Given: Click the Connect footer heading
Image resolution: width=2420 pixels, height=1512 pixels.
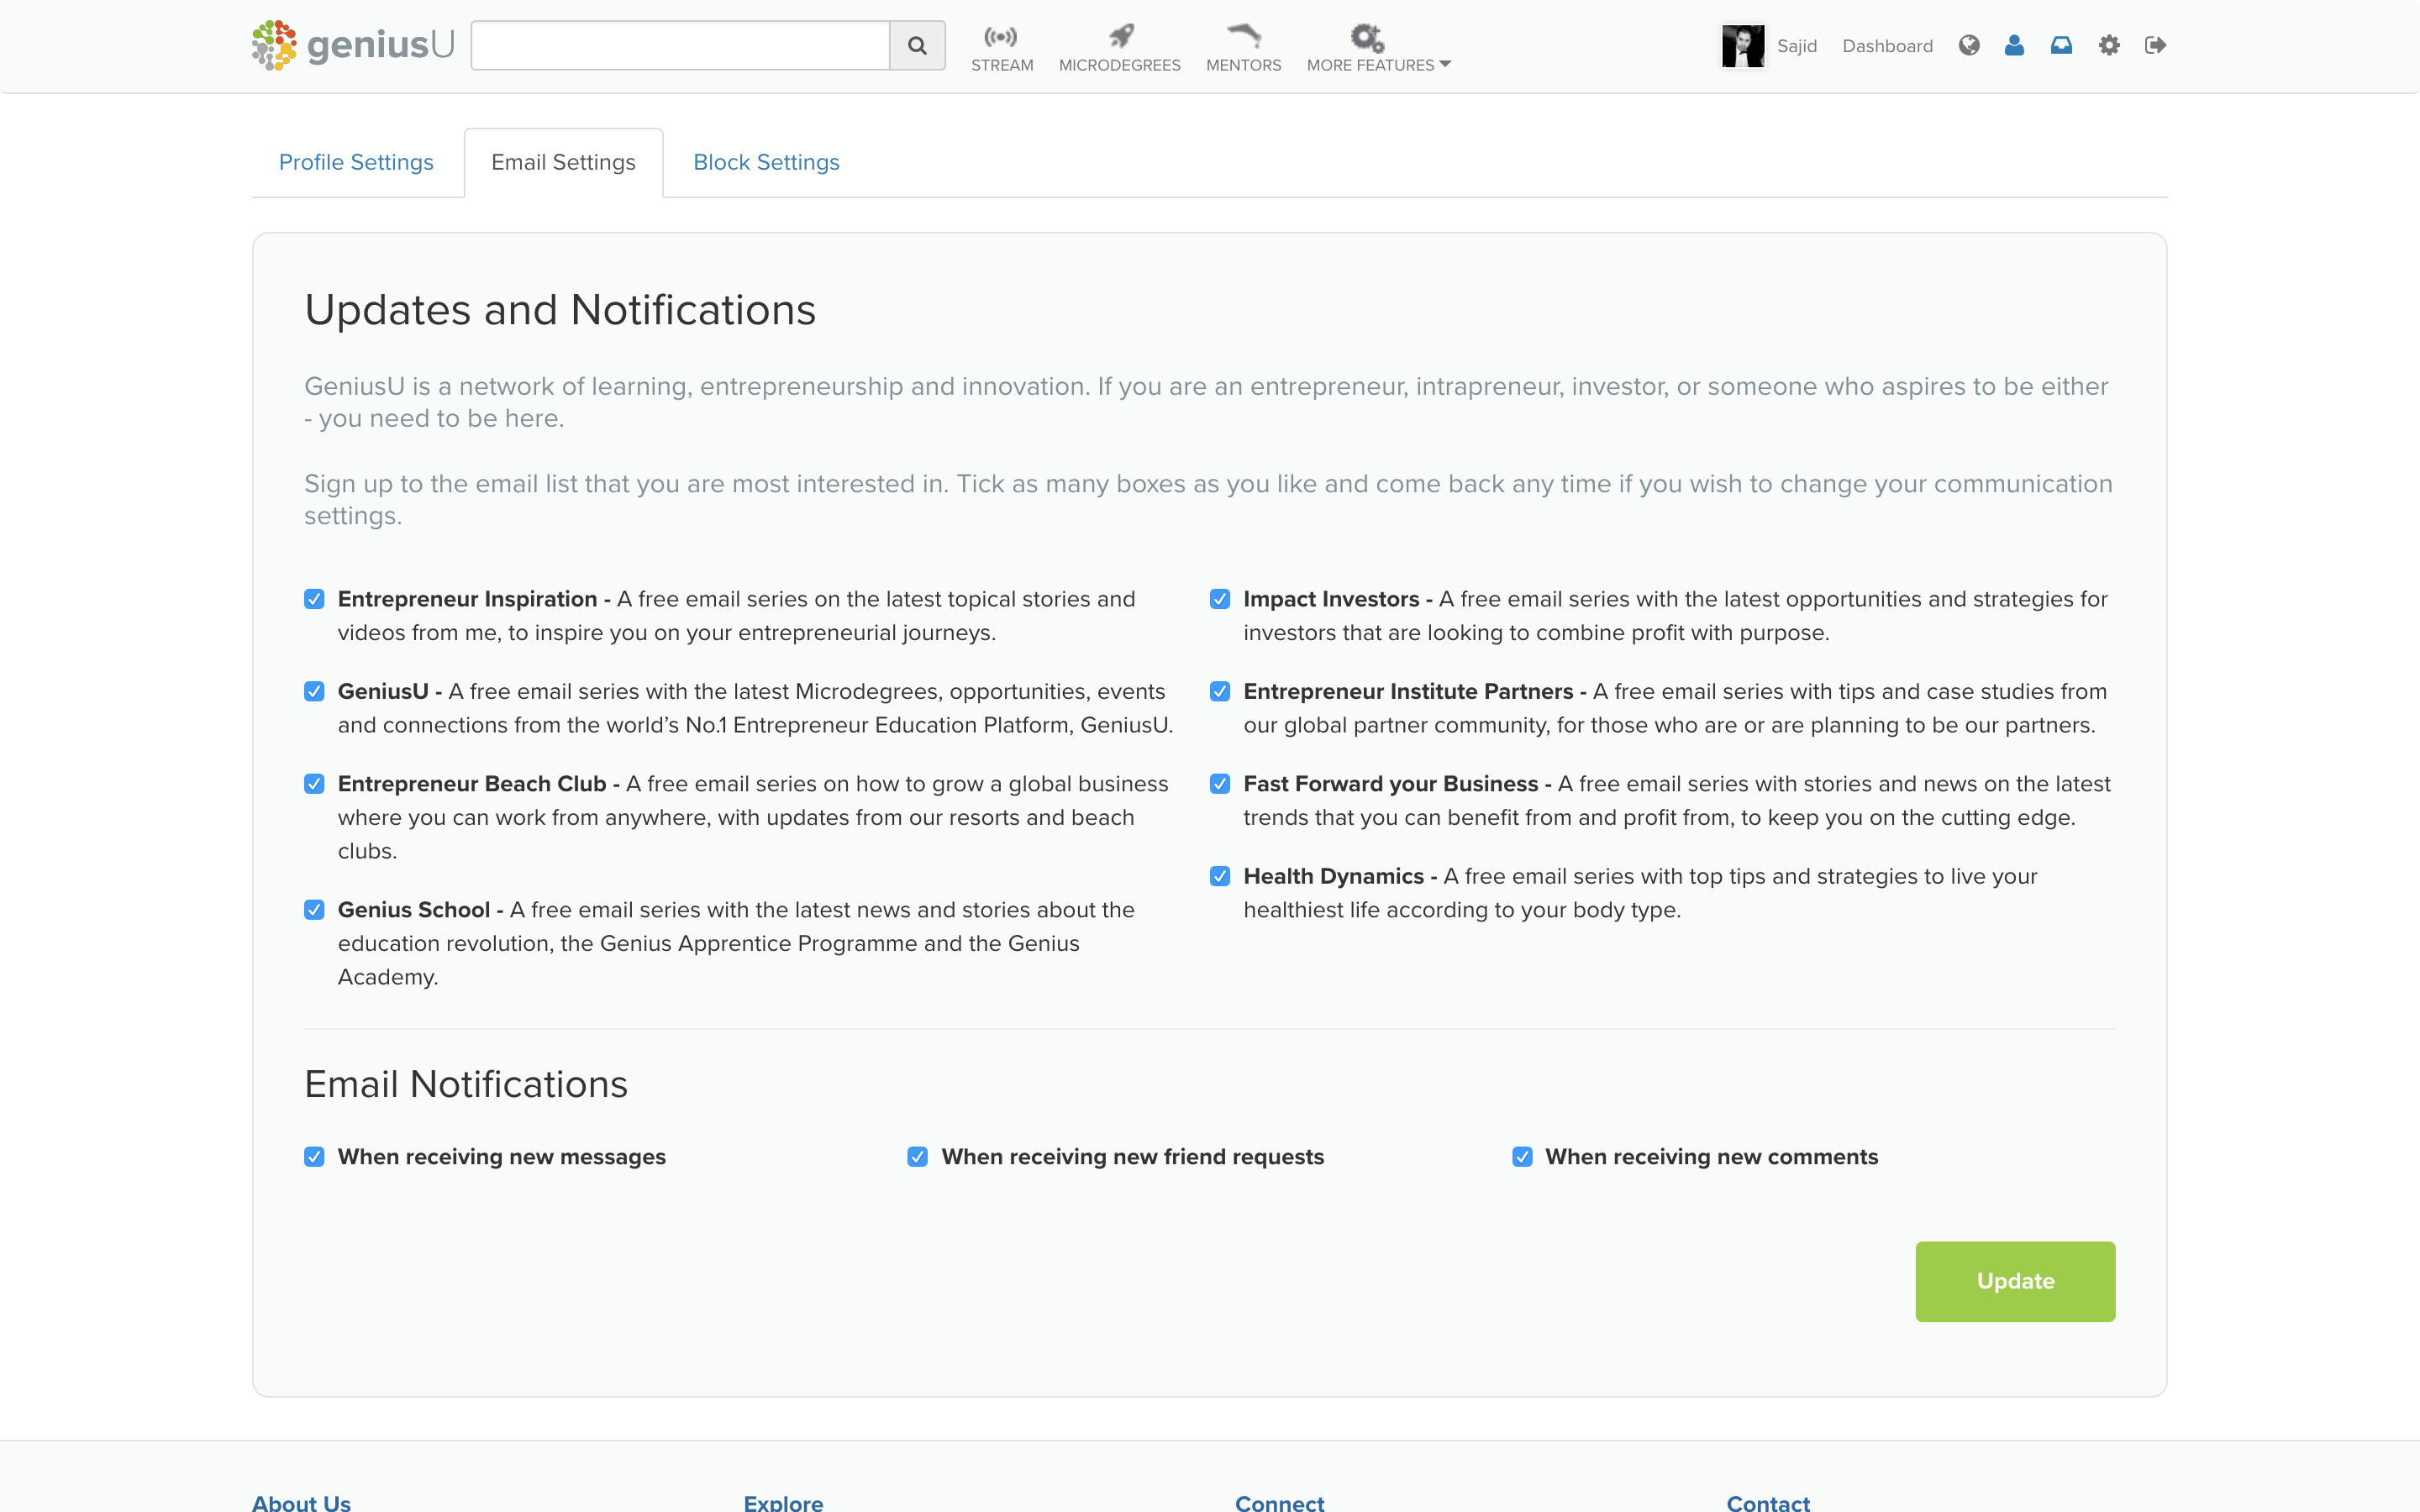Looking at the screenshot, I should click(x=1279, y=1502).
